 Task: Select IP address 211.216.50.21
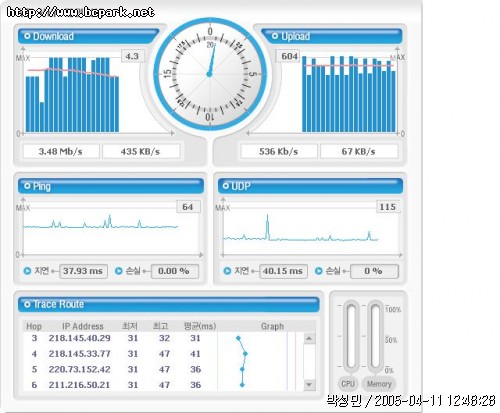tap(80, 385)
